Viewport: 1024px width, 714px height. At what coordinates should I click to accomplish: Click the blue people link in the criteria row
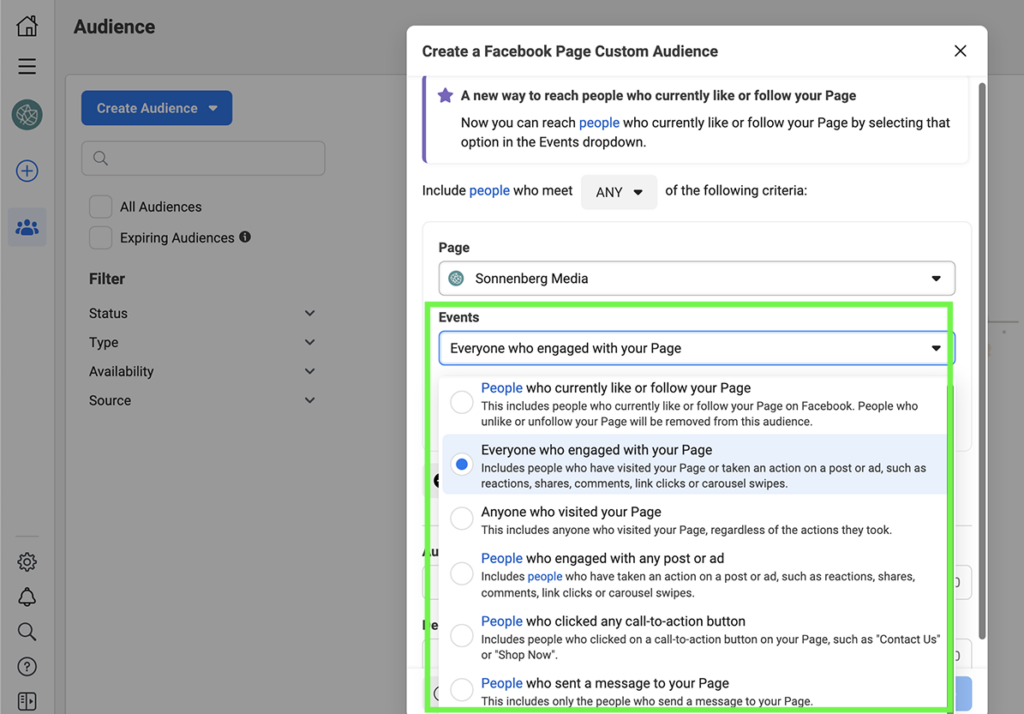point(489,191)
